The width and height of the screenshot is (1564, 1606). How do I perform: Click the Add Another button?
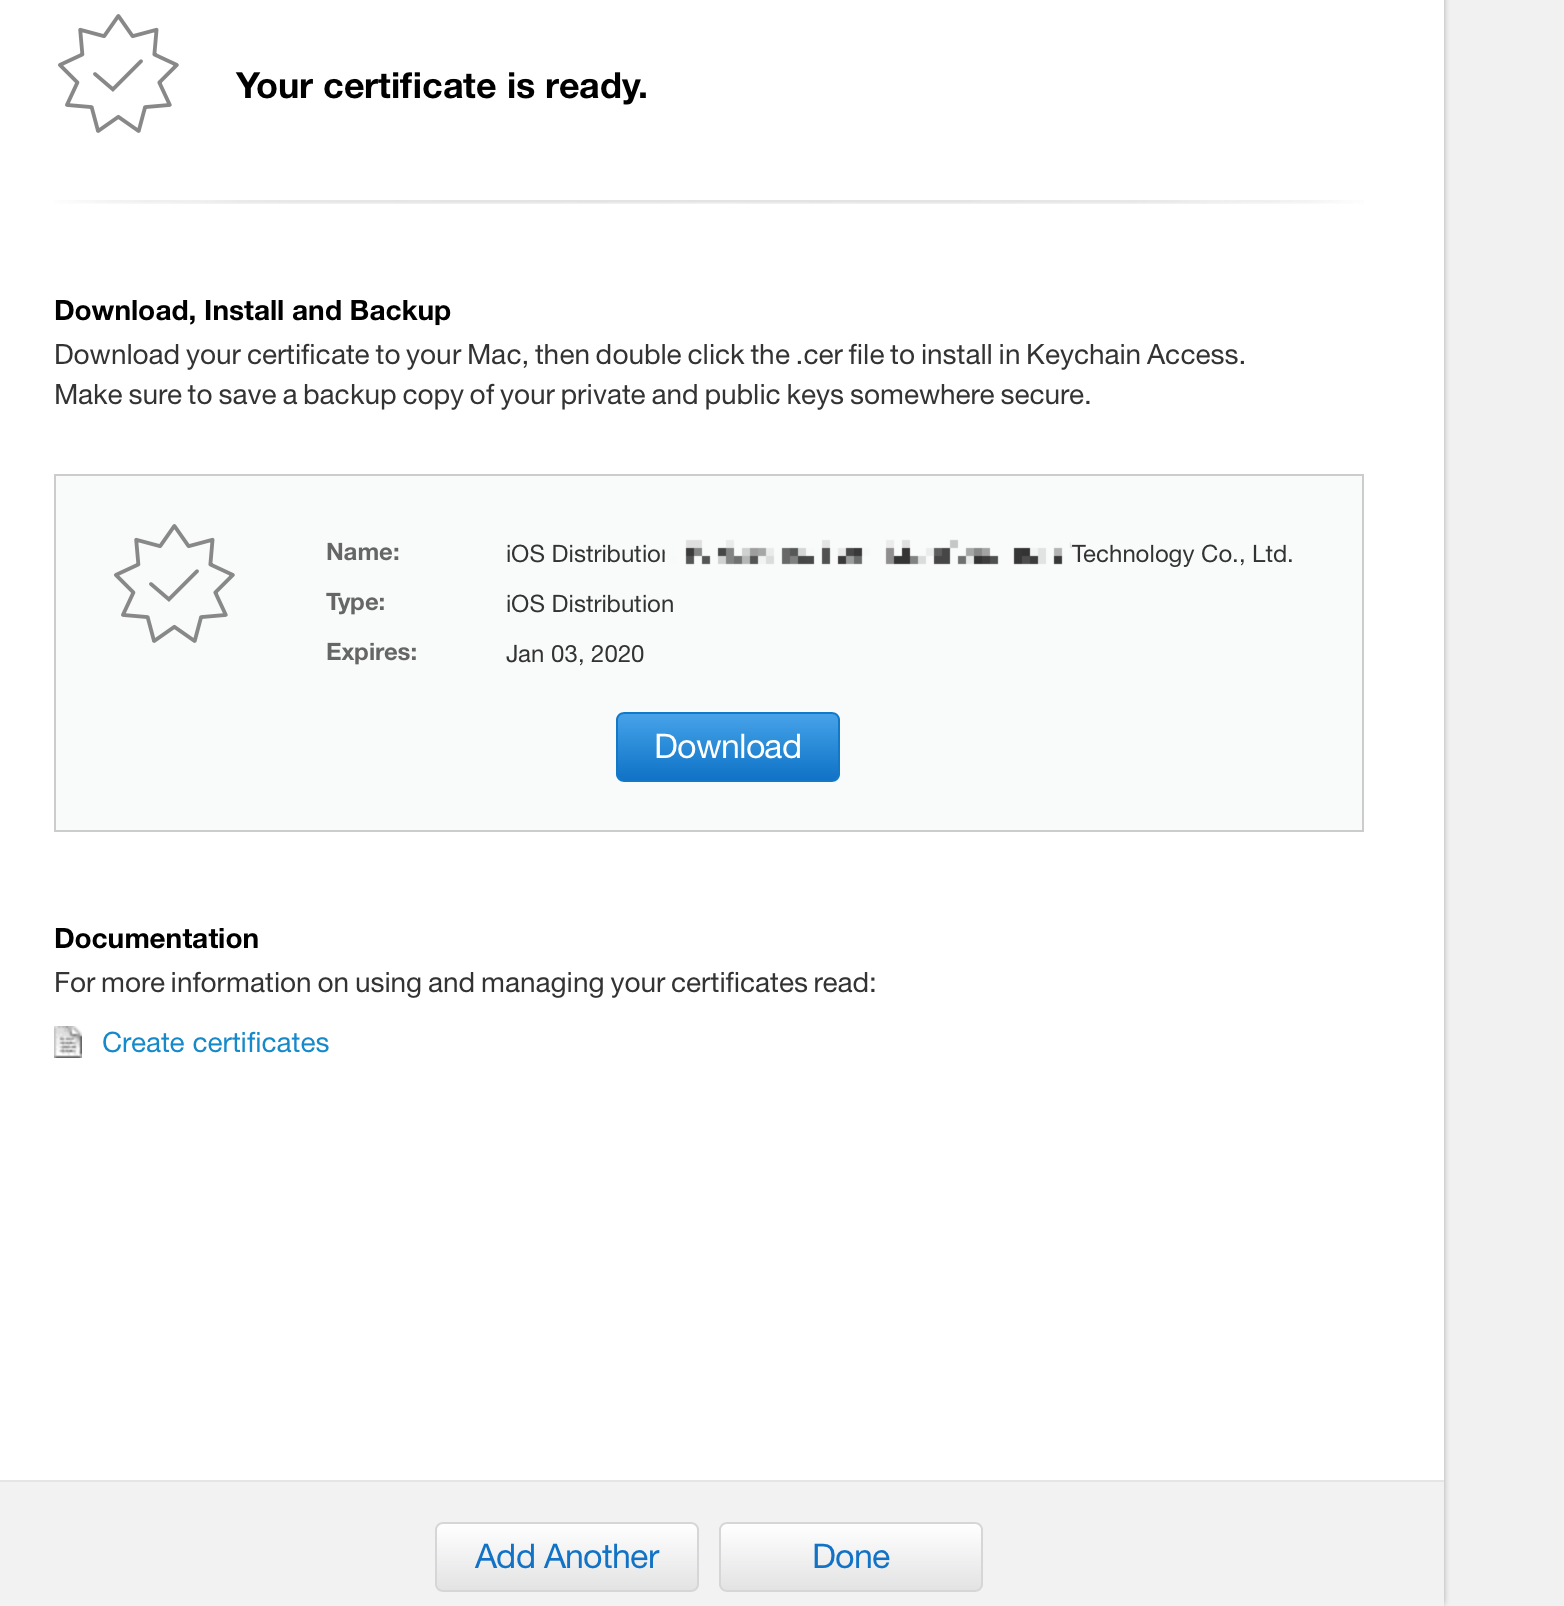click(566, 1556)
